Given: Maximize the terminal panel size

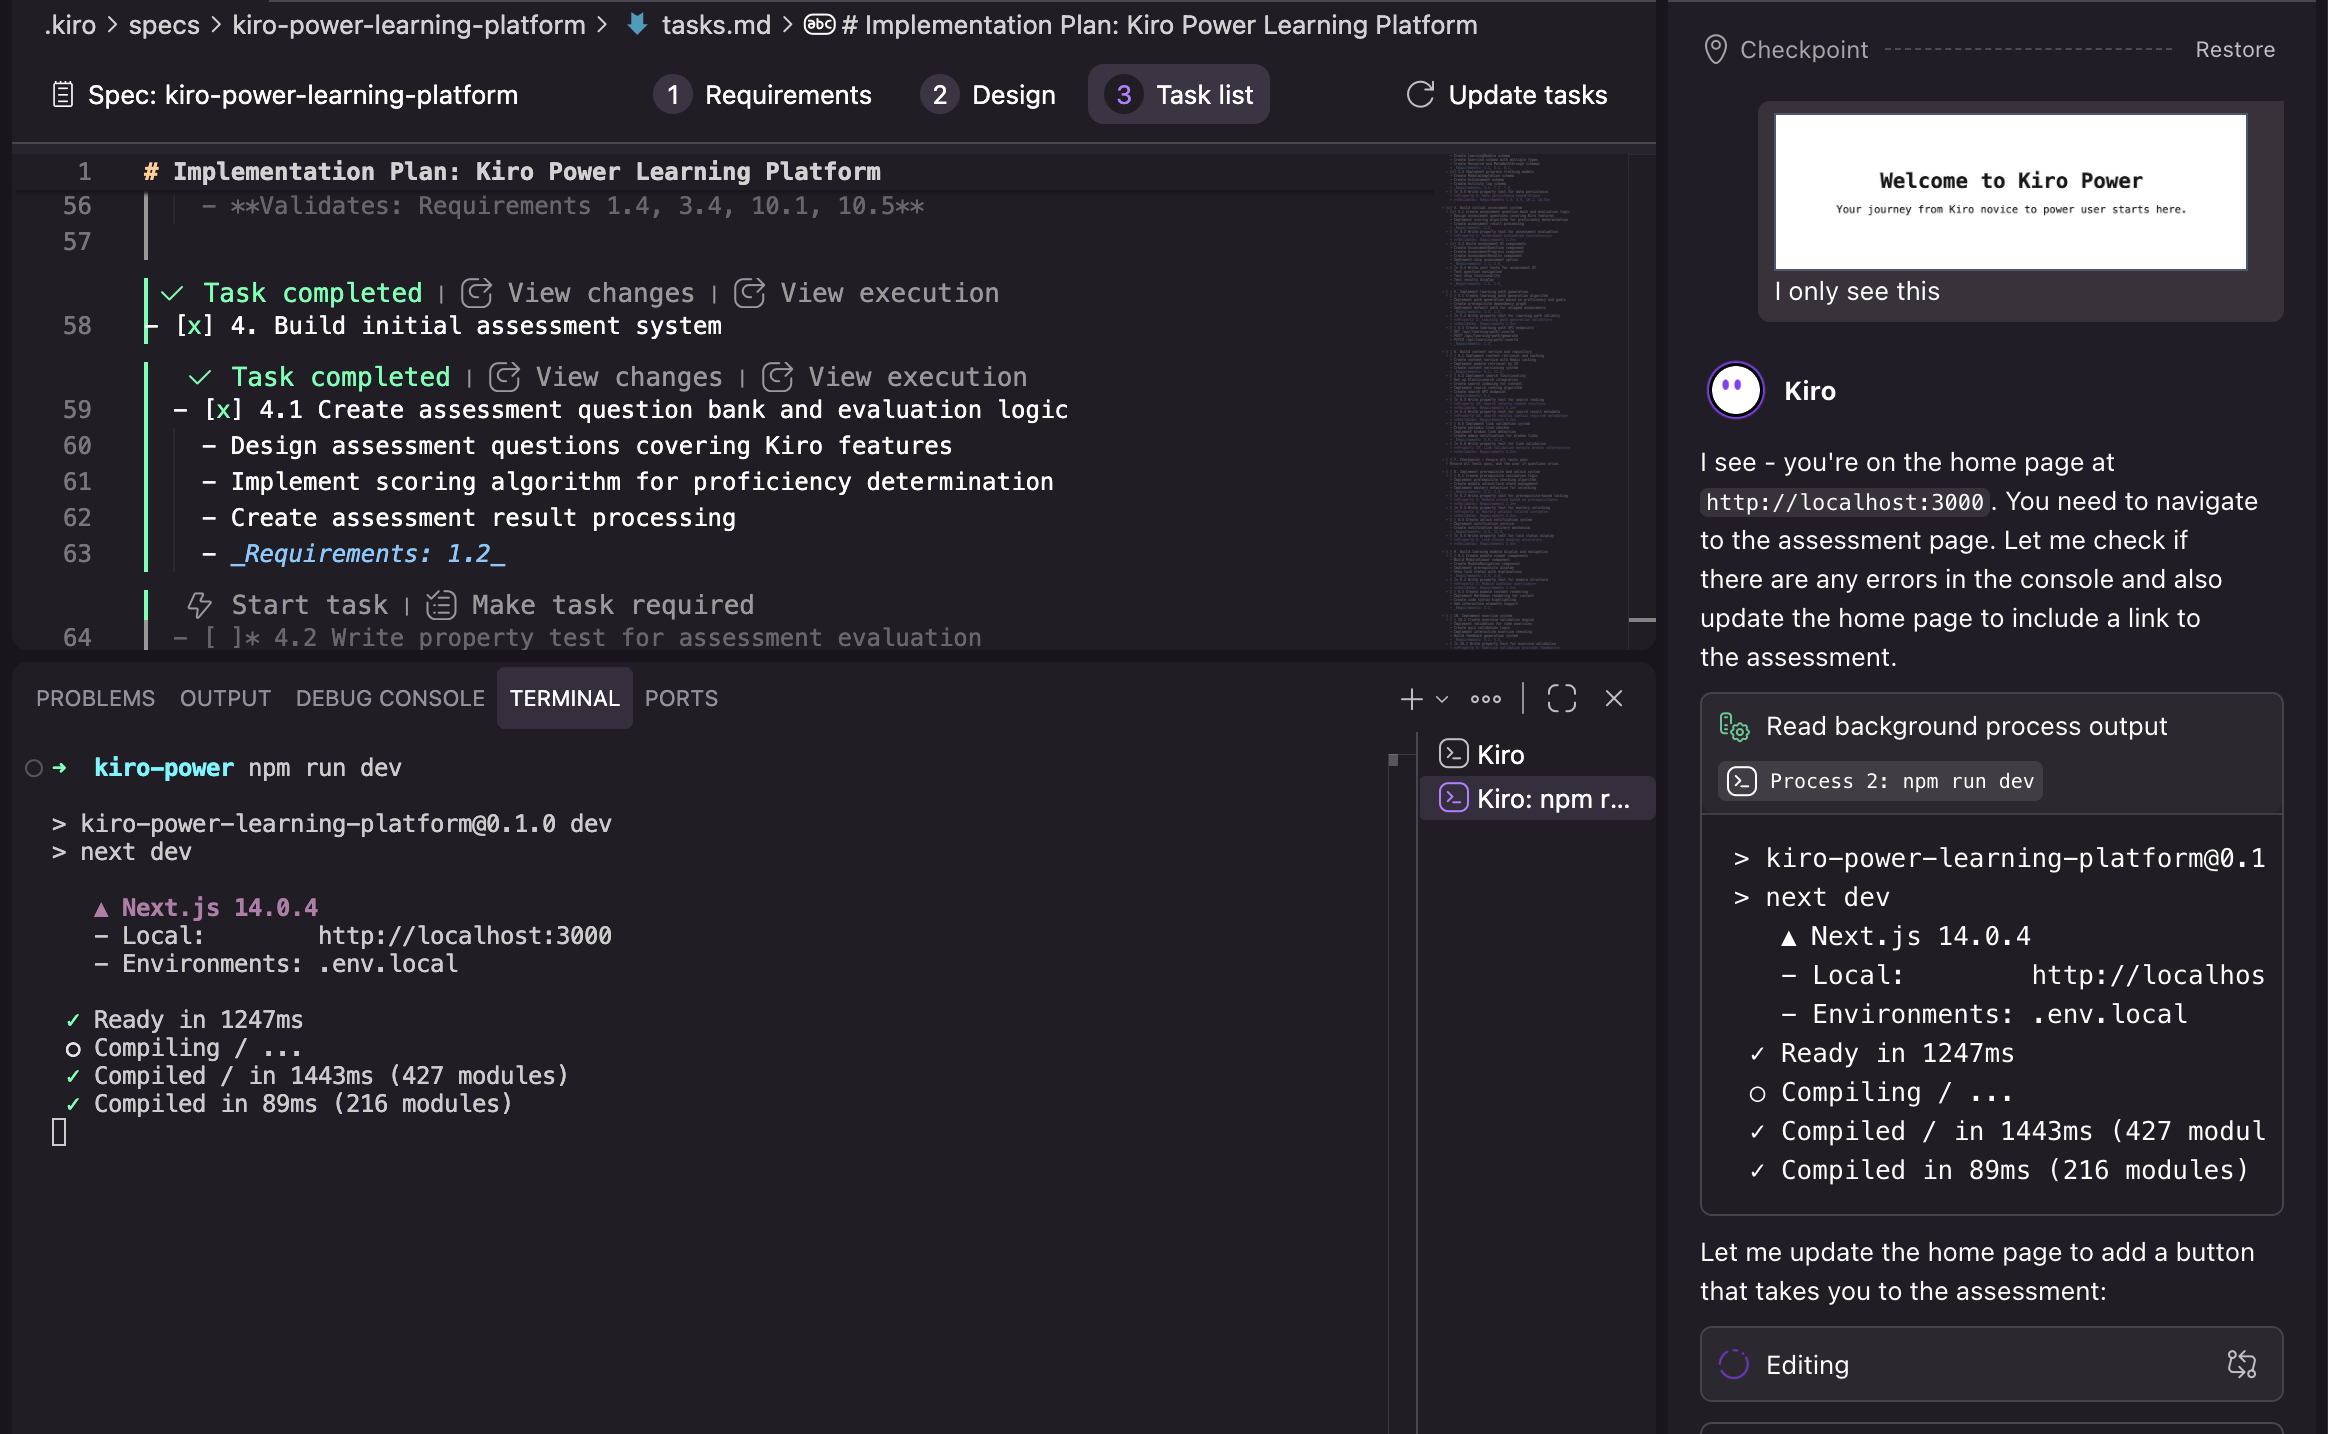Looking at the screenshot, I should (1561, 698).
